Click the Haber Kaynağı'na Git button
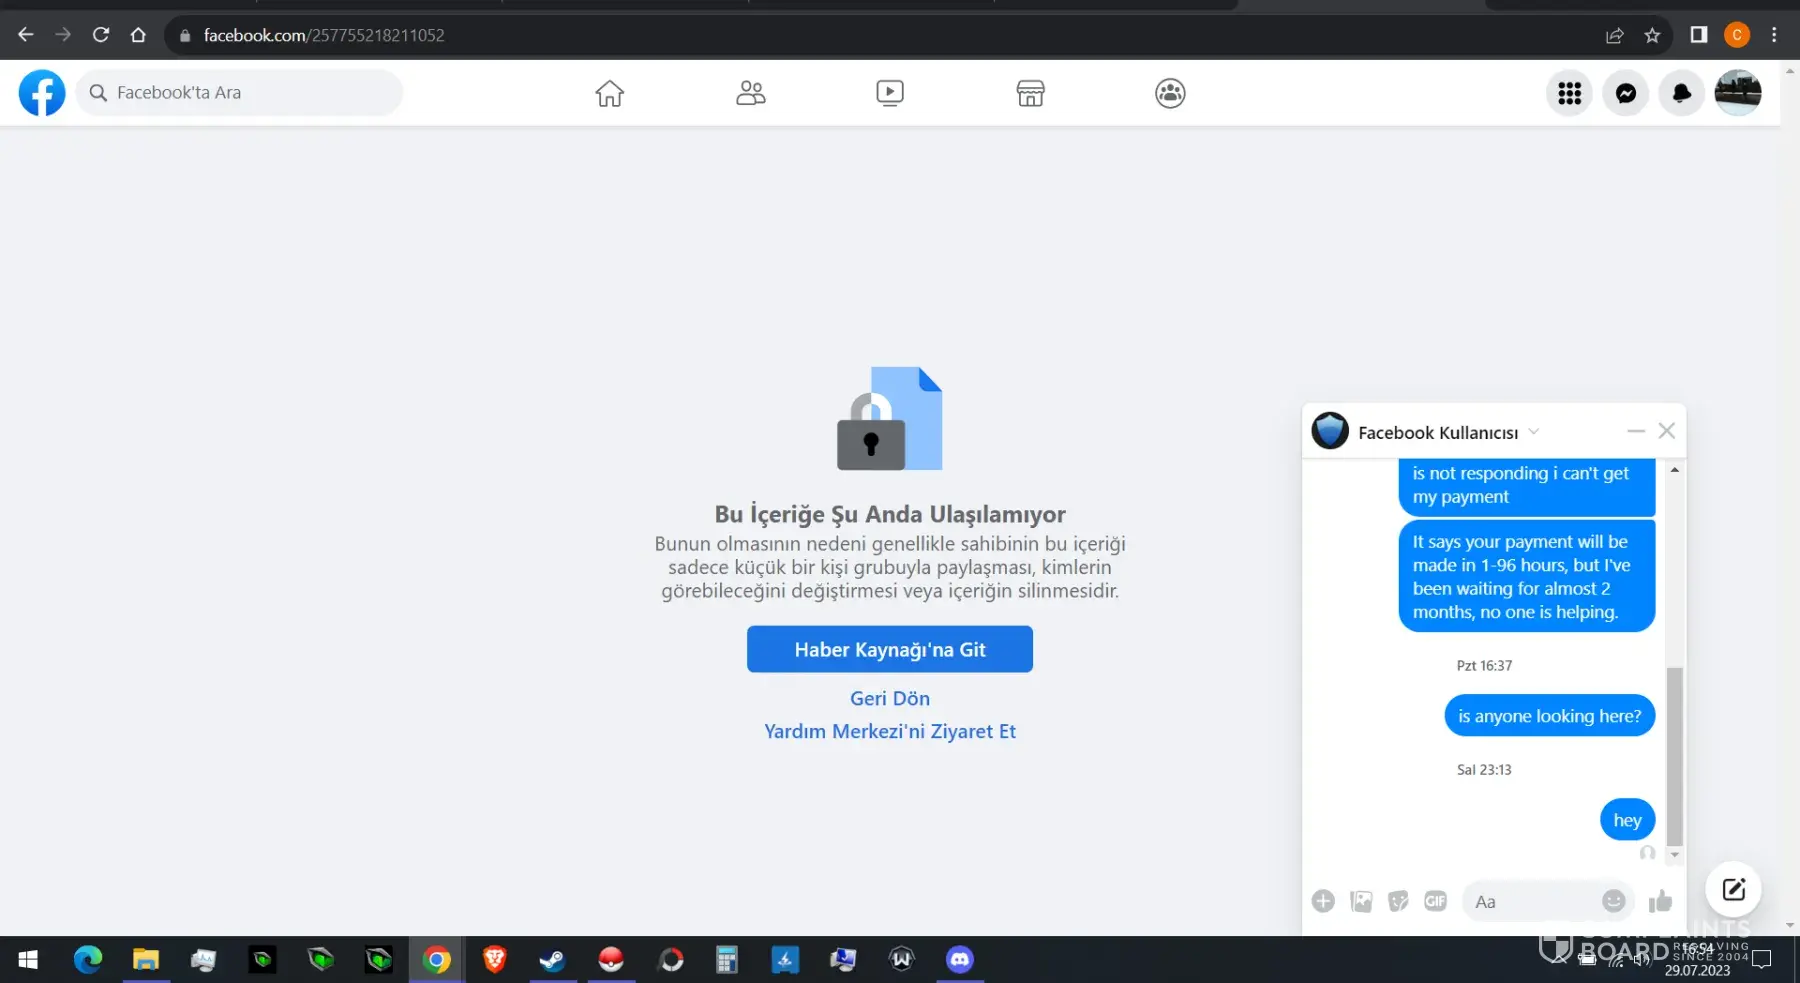The image size is (1800, 983). 890,649
